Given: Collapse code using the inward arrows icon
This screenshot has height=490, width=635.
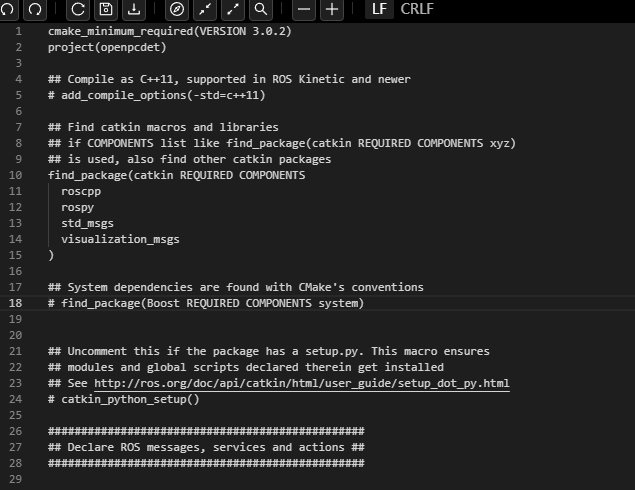Looking at the screenshot, I should point(205,9).
